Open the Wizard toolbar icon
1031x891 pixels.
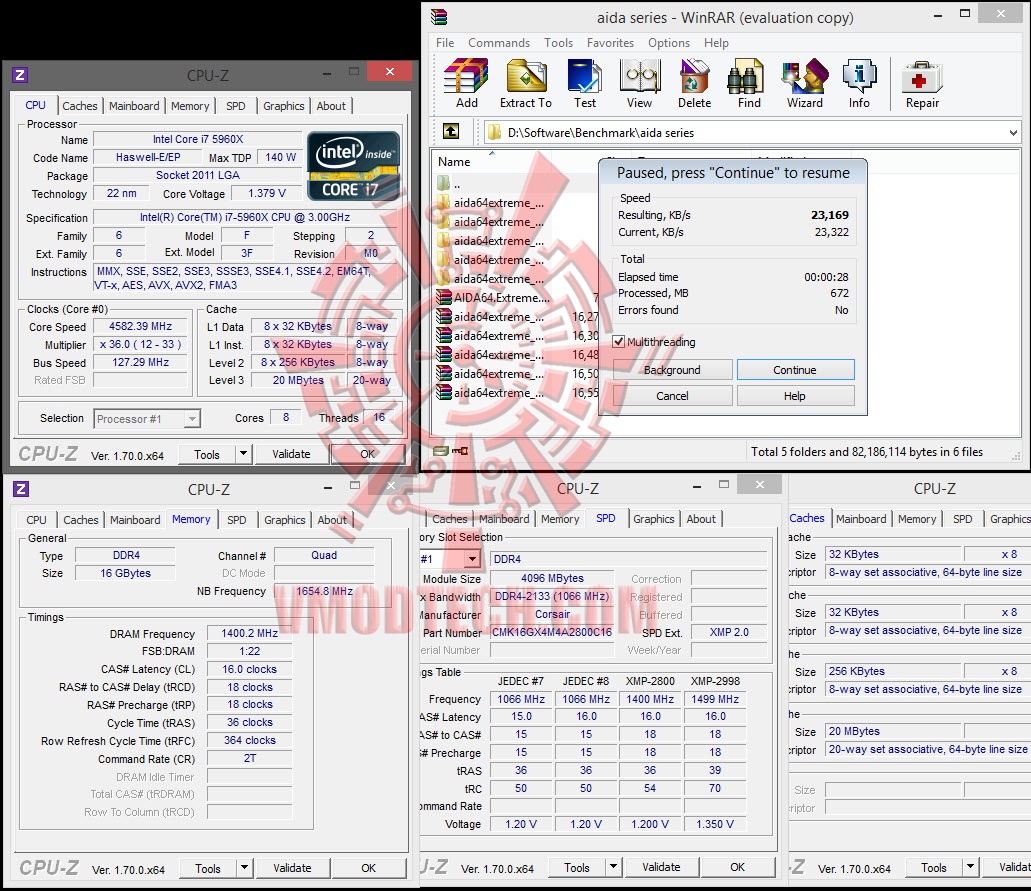tap(805, 75)
